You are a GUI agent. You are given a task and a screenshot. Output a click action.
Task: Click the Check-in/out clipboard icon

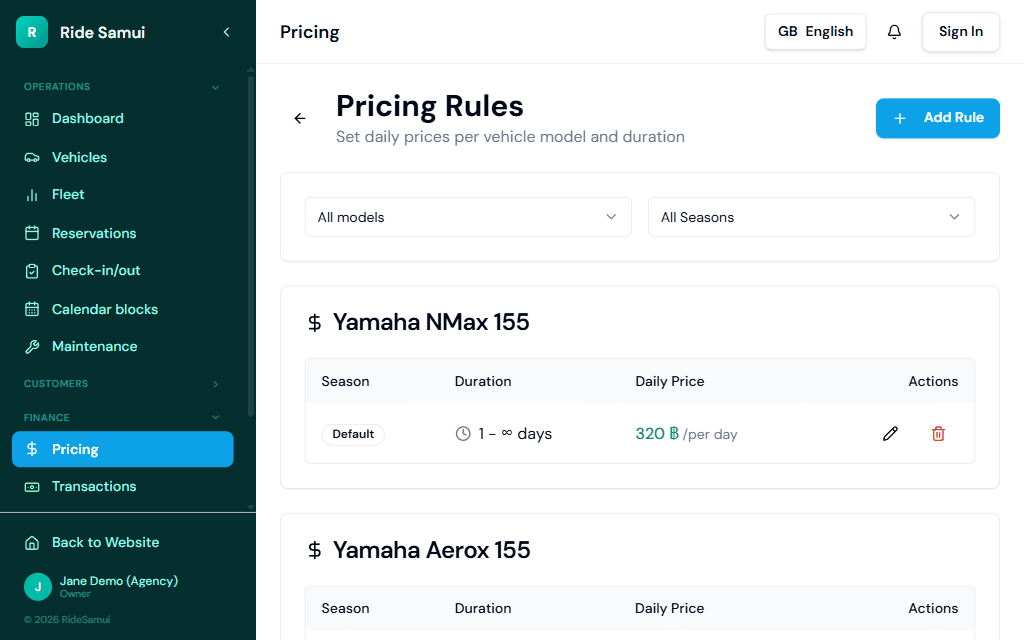[x=32, y=271]
